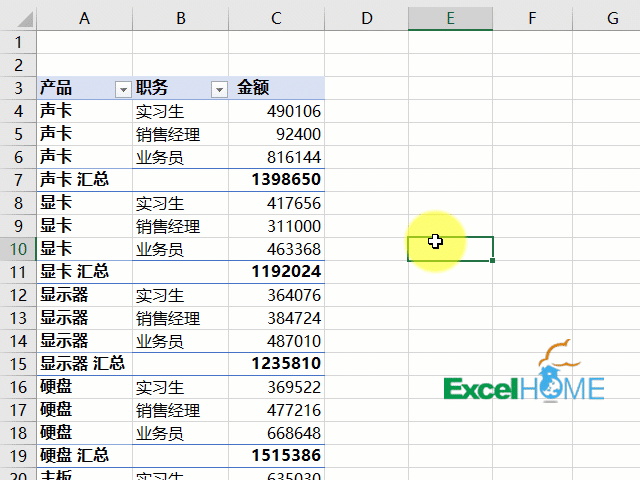Select row 15 header
640x480 pixels.
pos(18,364)
